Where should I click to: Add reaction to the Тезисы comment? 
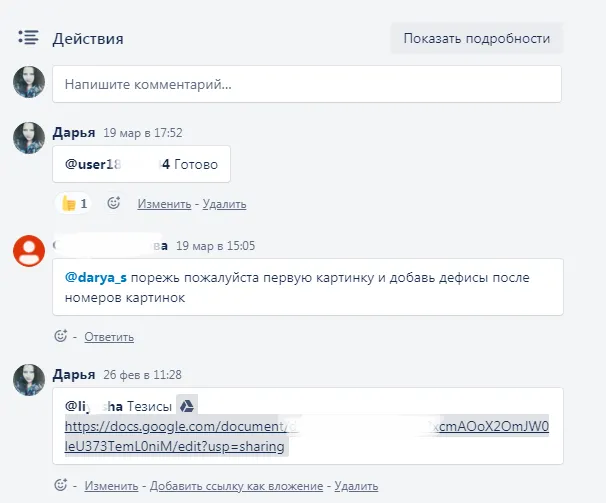[x=61, y=486]
